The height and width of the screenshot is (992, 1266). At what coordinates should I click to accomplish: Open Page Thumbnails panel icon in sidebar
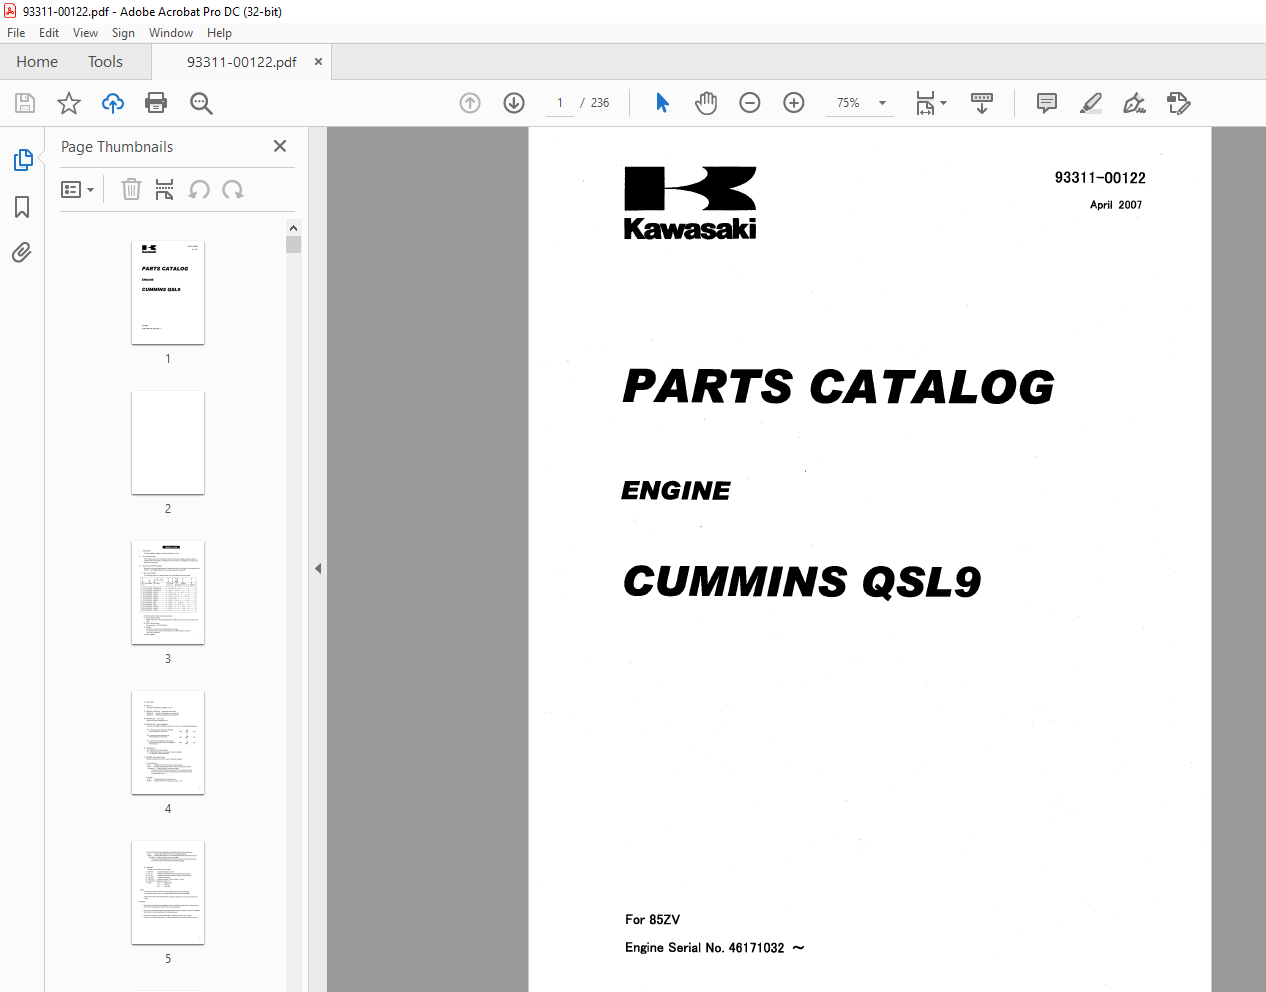22,160
